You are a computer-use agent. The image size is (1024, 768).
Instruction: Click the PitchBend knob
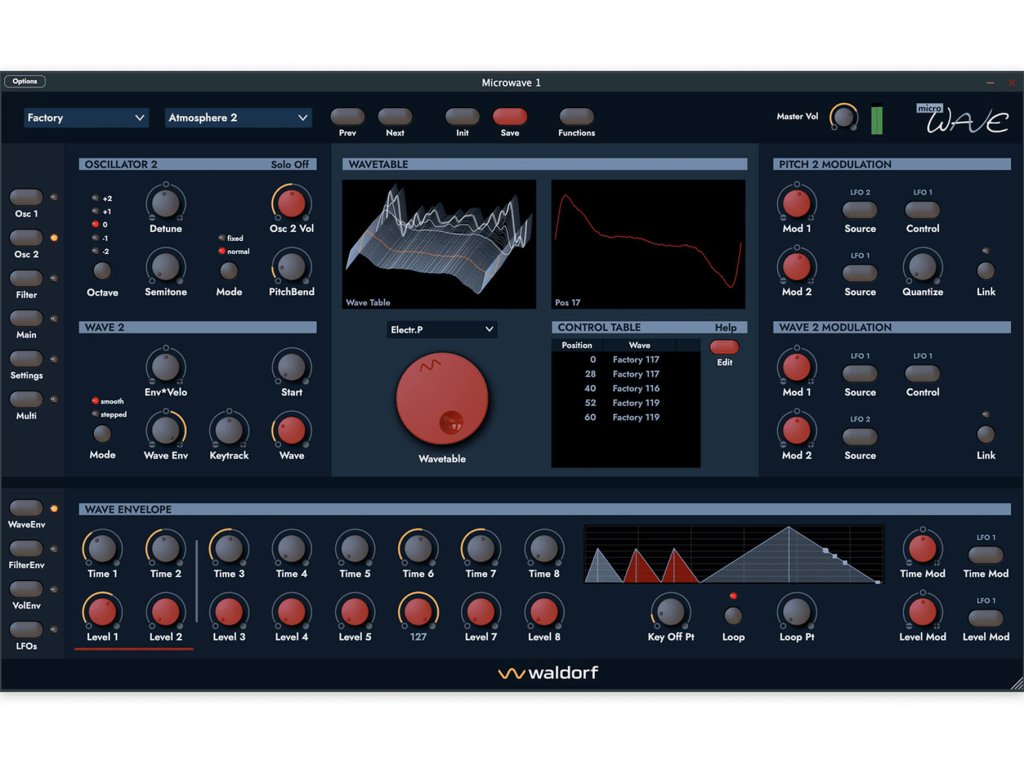291,266
